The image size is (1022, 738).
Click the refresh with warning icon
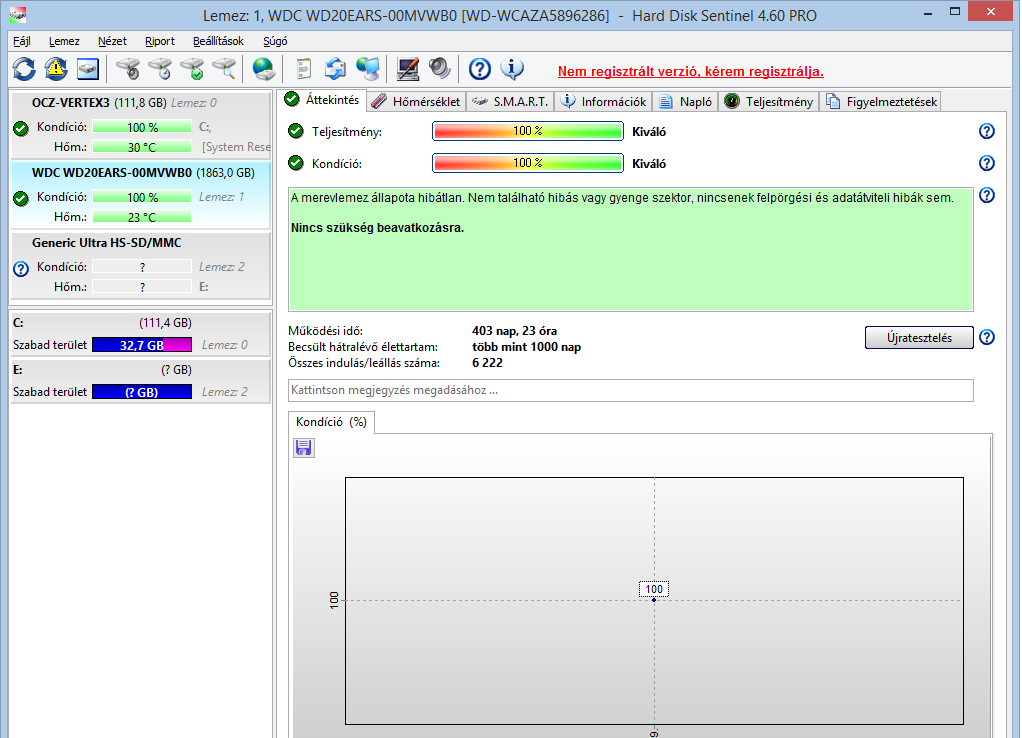click(x=56, y=68)
